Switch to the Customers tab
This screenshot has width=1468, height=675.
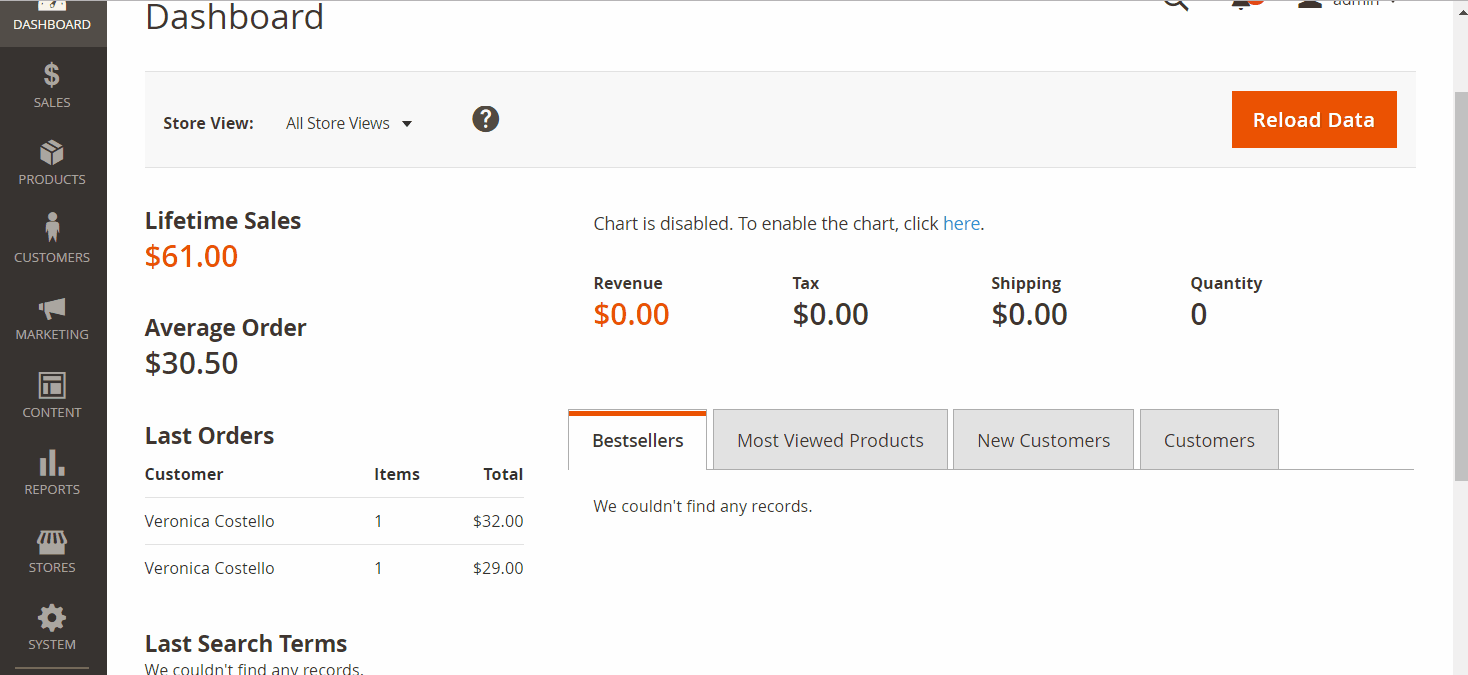[x=1209, y=440]
